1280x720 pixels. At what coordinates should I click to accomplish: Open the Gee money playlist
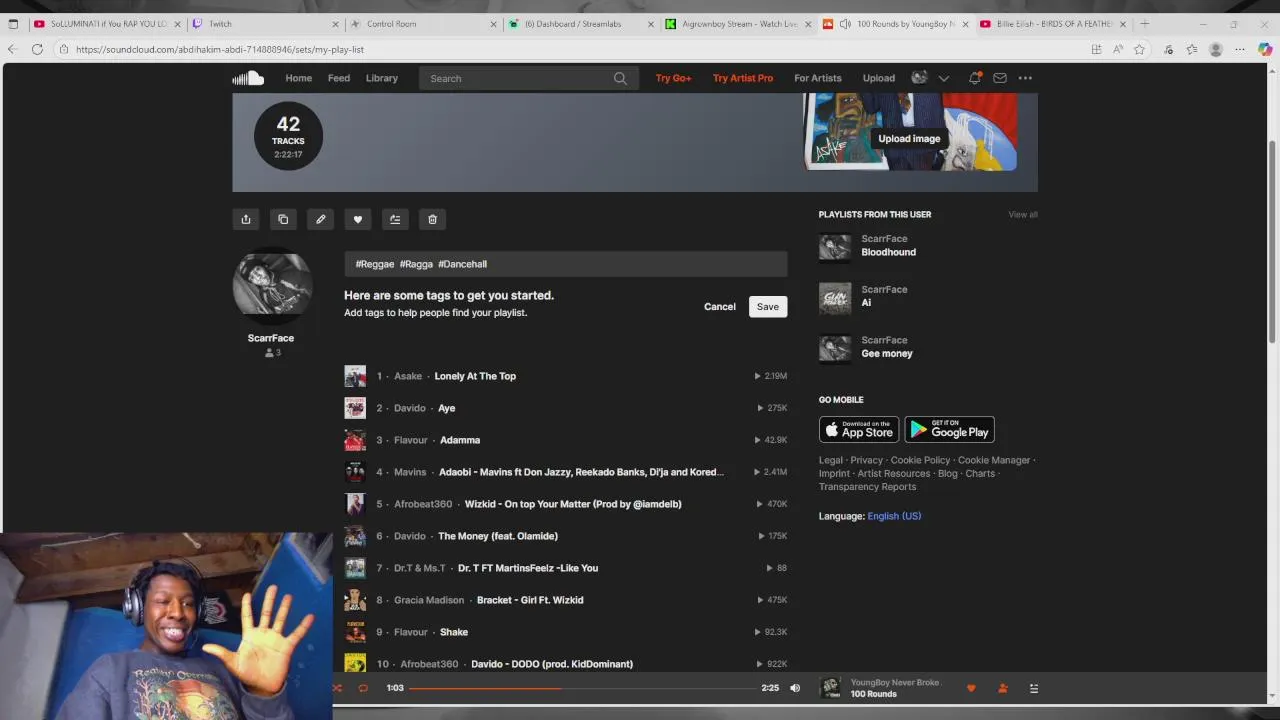887,353
